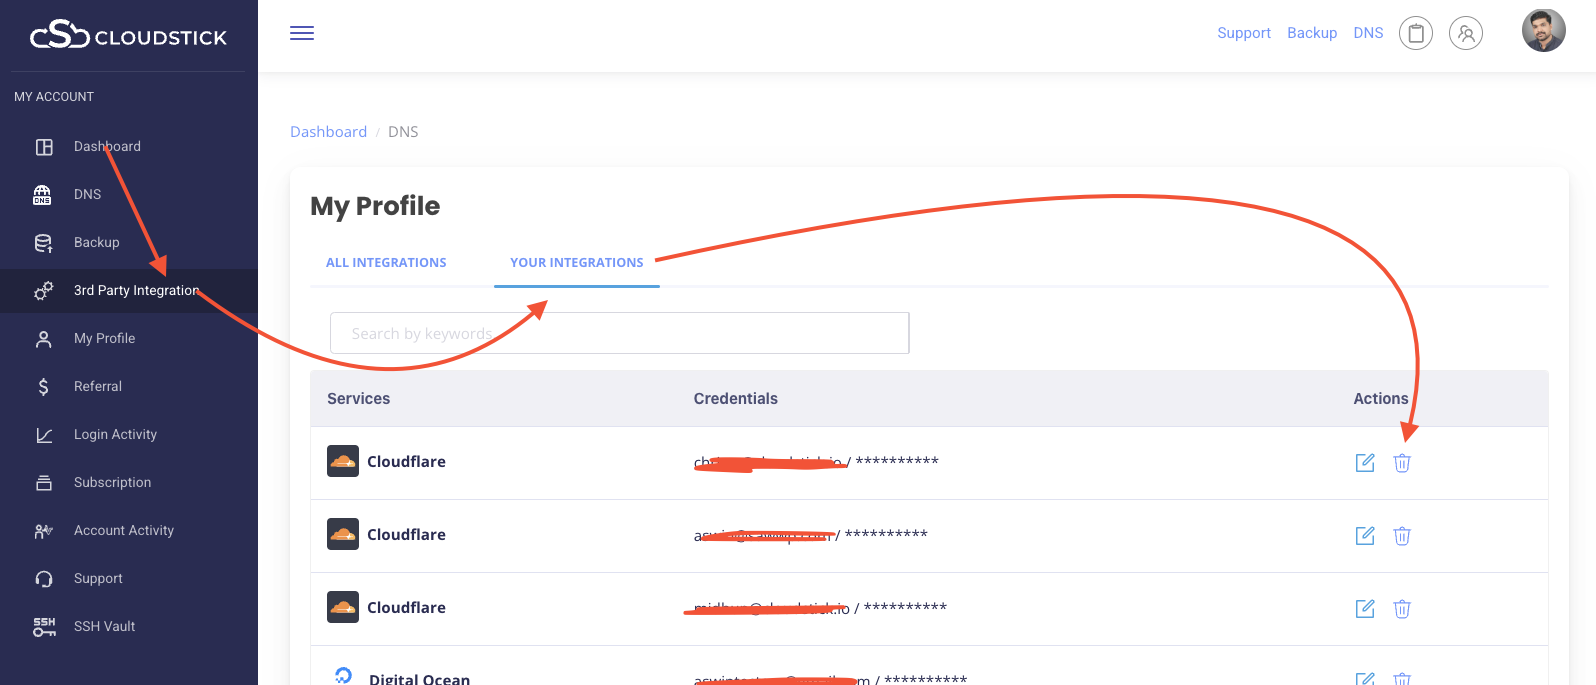
Task: Select the YOUR INTEGRATIONS tab
Action: (x=576, y=262)
